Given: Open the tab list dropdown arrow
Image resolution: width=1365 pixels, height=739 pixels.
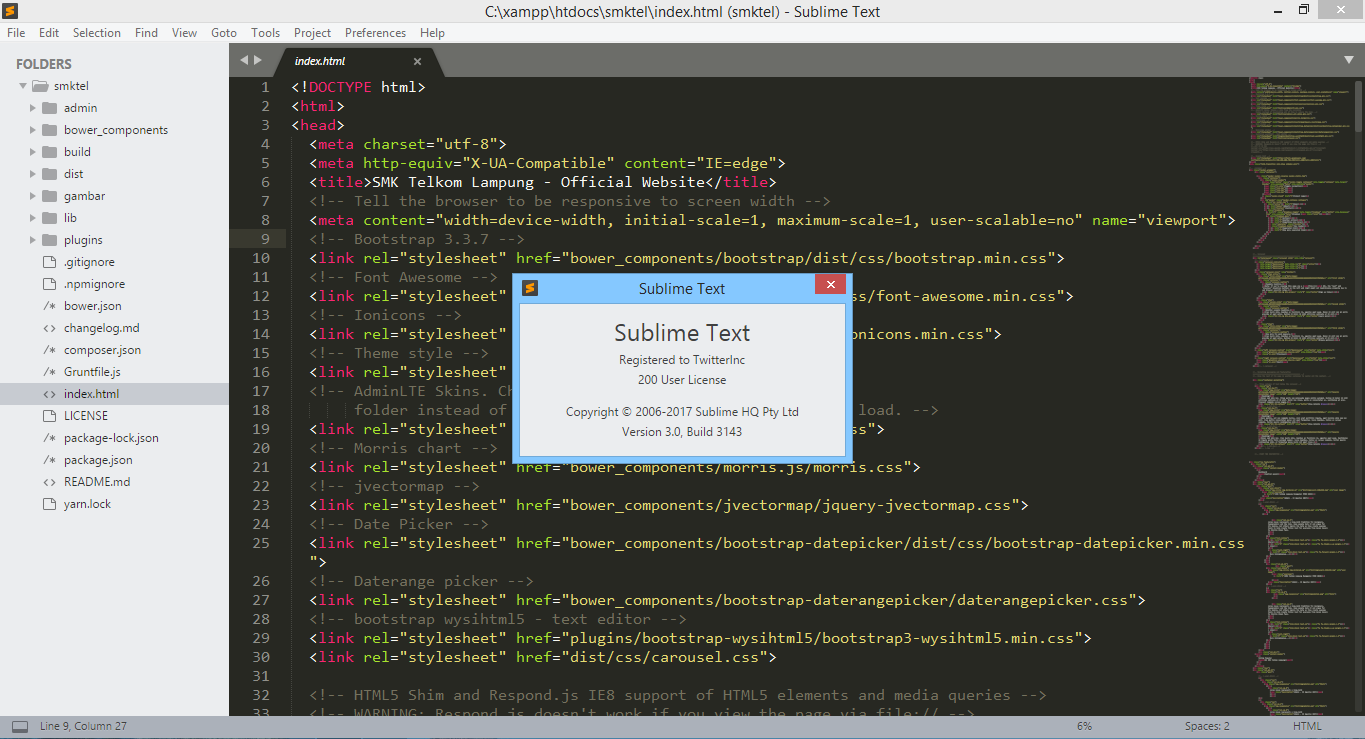Looking at the screenshot, I should 1348,60.
